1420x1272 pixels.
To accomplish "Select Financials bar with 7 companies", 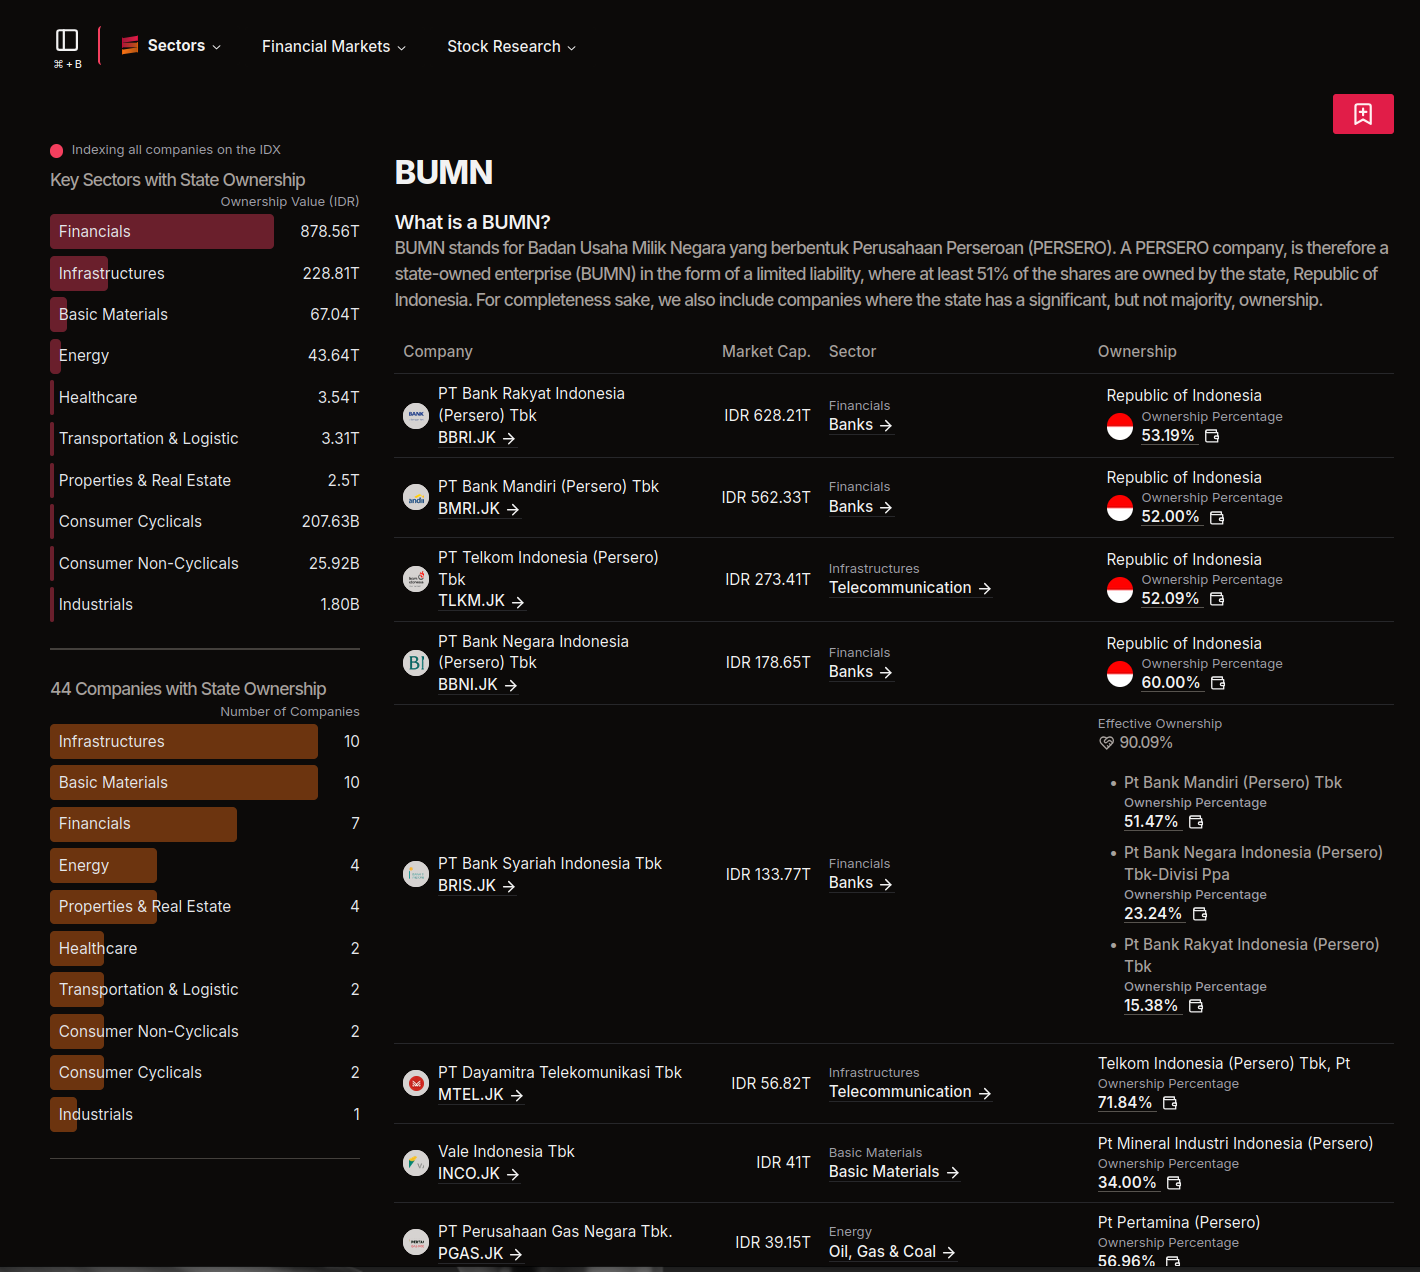I will coord(143,824).
